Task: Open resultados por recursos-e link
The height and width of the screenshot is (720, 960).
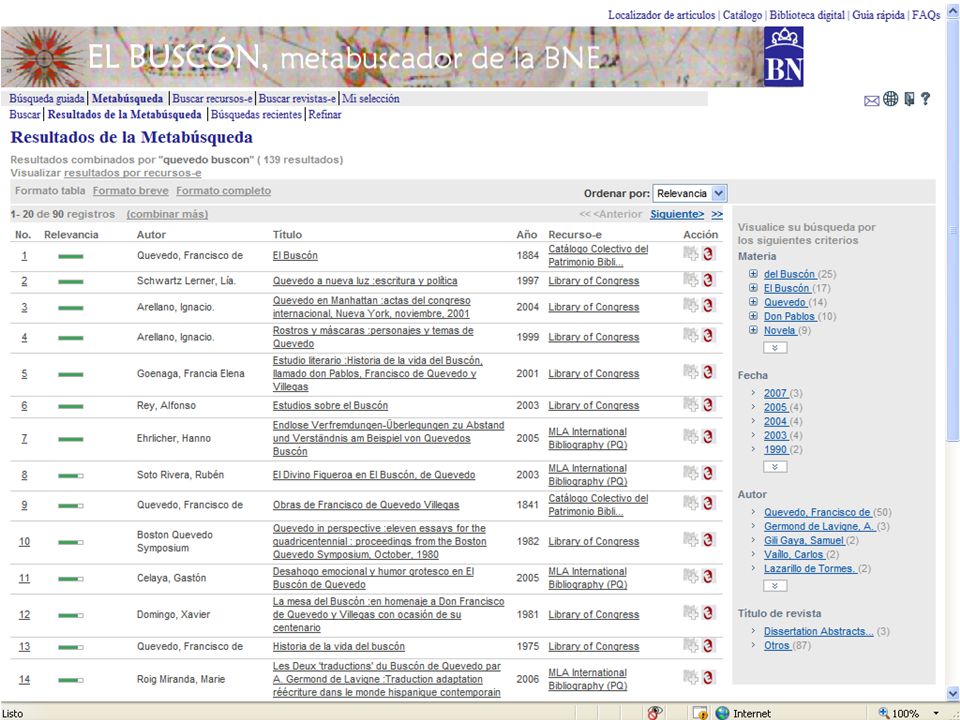Action: point(133,173)
